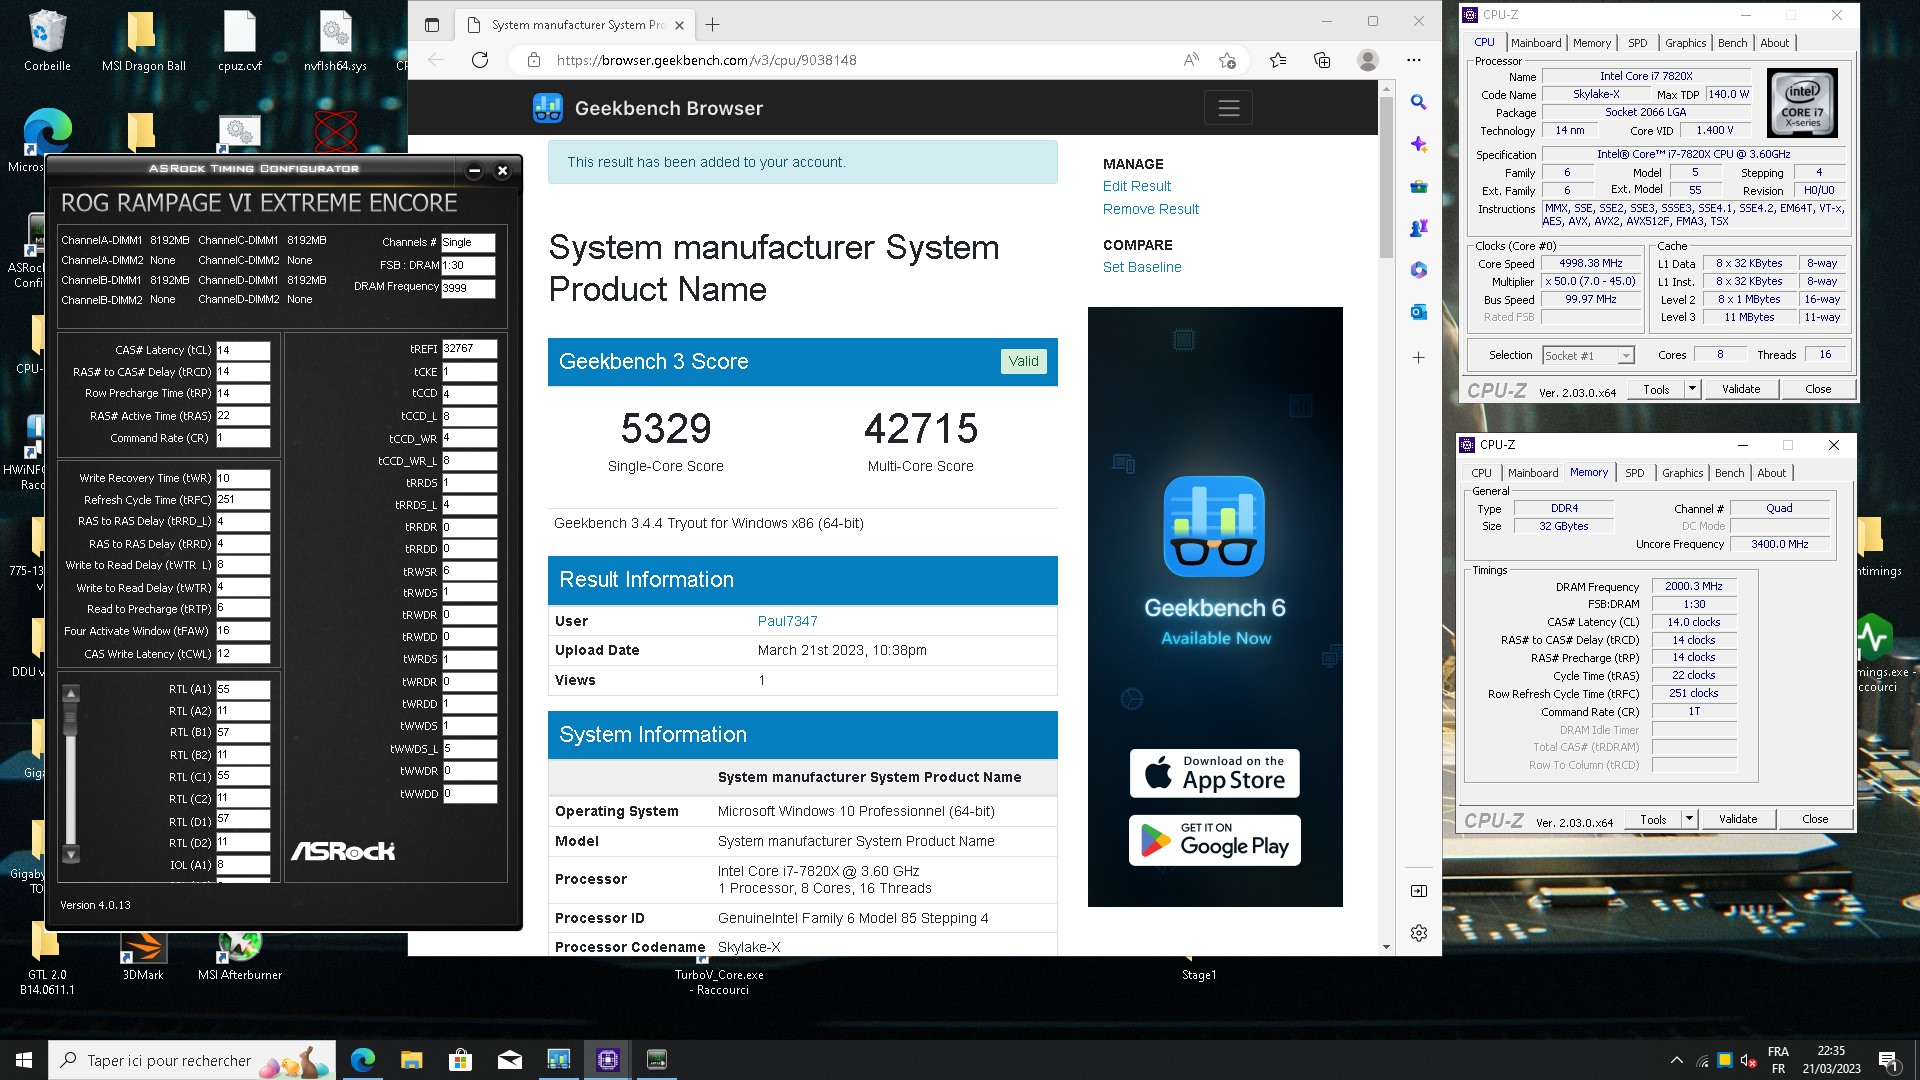Image resolution: width=1920 pixels, height=1080 pixels.
Task: Switch to SPD tab in upper CPU-Z
Action: click(1637, 43)
